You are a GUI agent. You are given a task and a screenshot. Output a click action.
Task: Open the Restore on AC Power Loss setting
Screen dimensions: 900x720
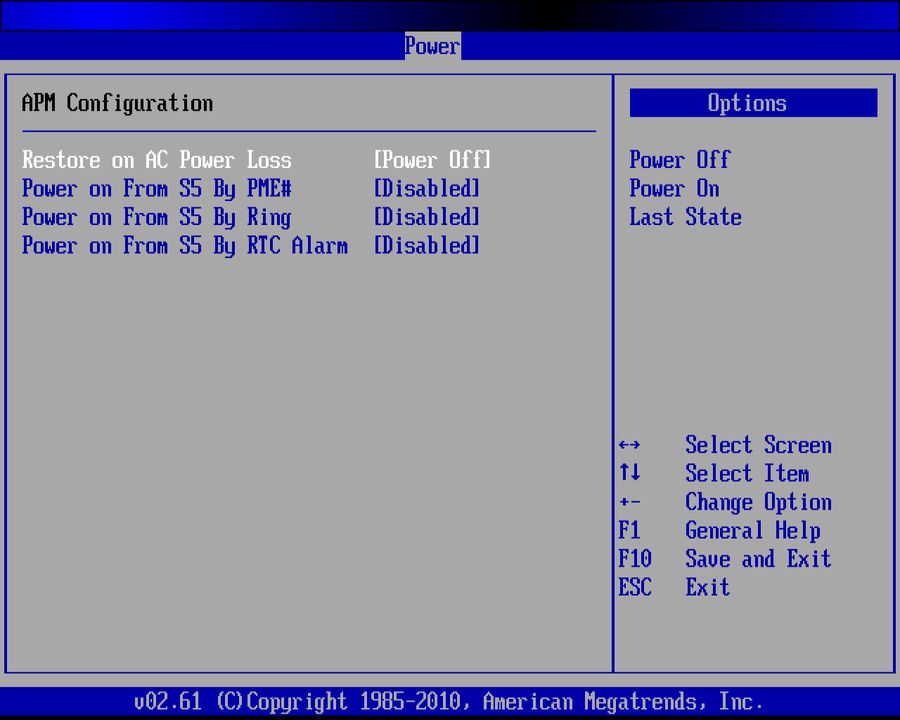point(156,160)
